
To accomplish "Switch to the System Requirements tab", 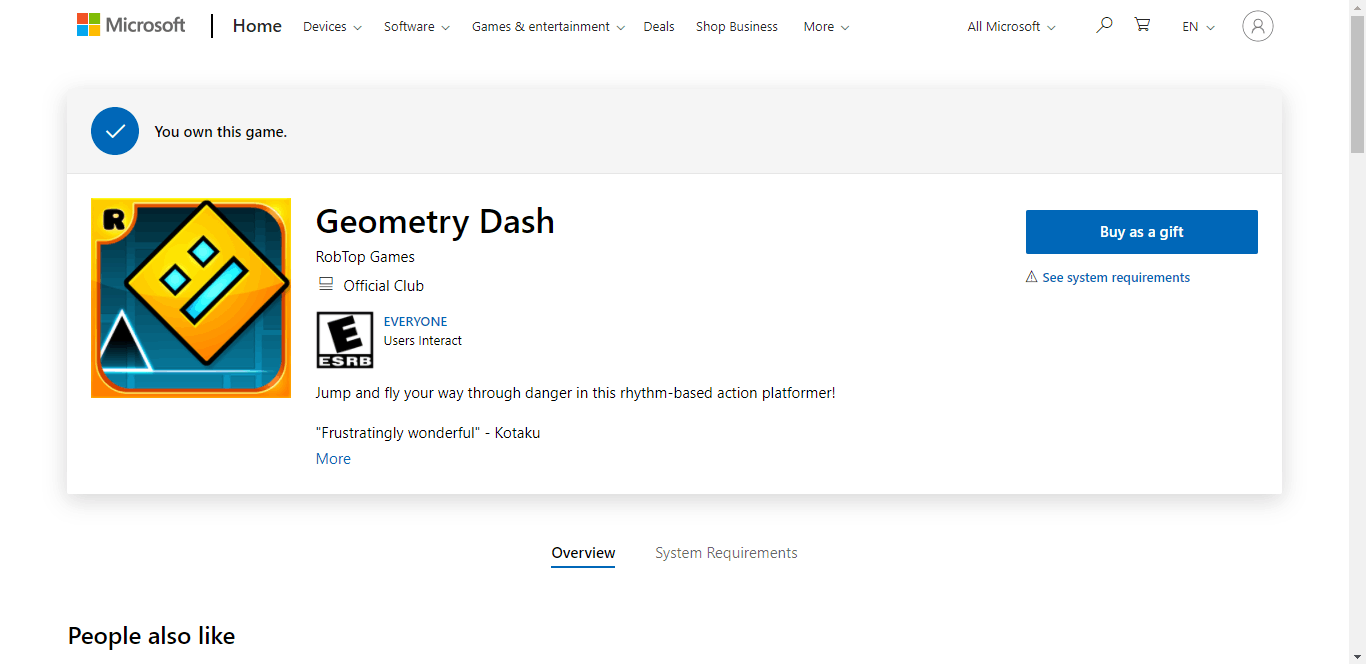I will pos(726,553).
